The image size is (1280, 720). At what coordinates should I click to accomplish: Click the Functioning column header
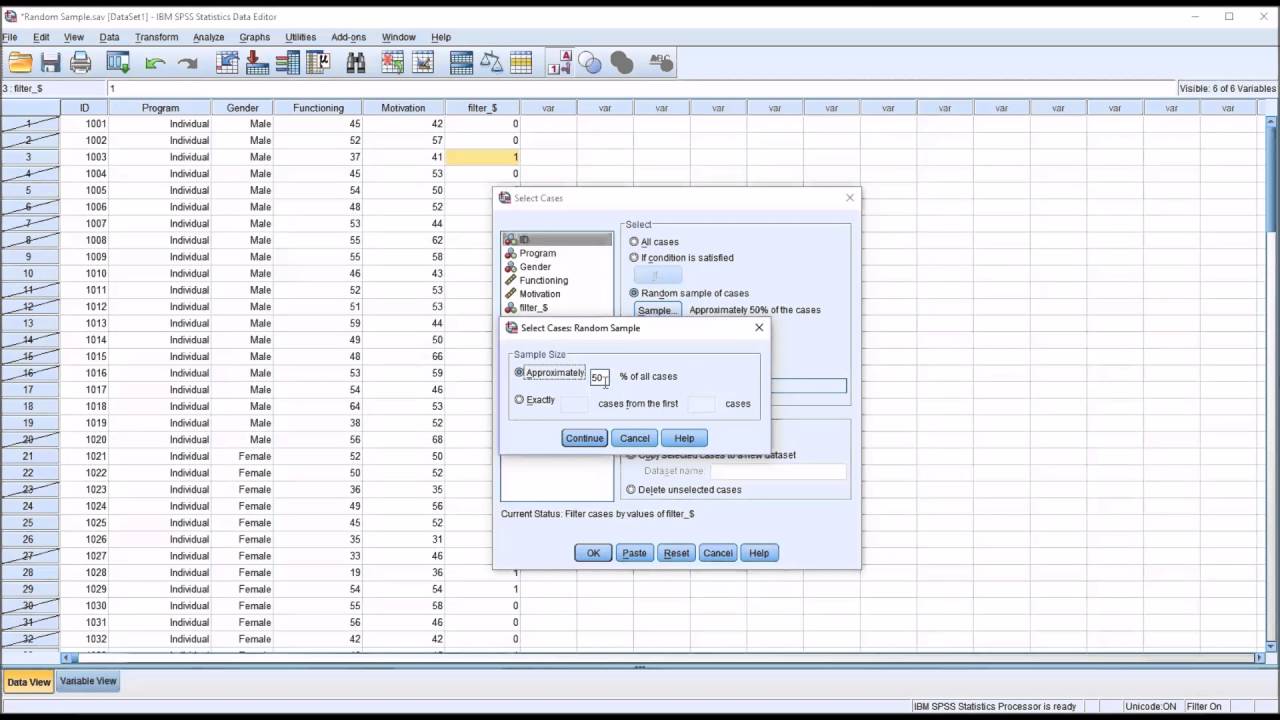[318, 108]
